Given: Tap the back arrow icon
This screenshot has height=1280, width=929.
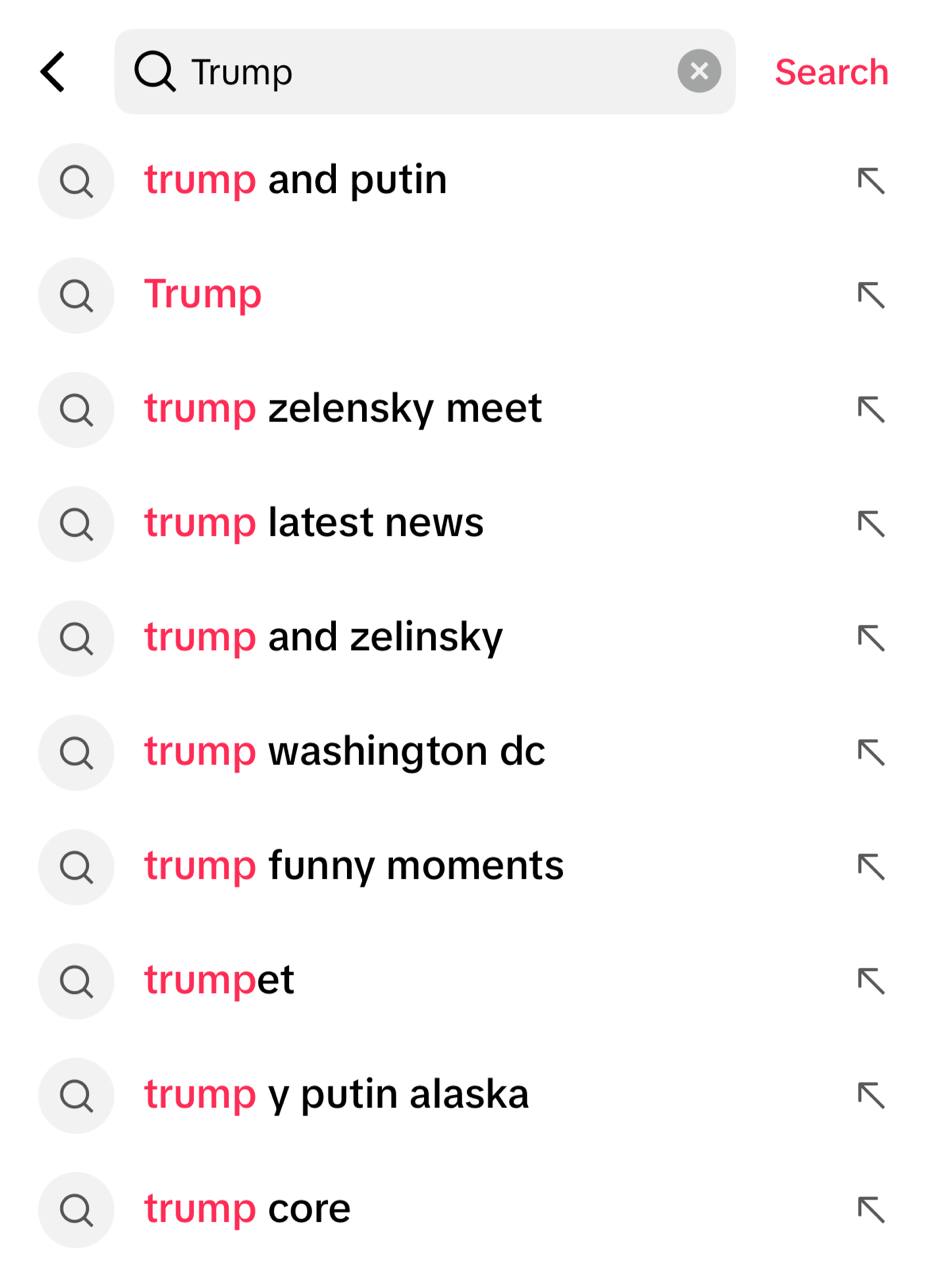Looking at the screenshot, I should coord(54,72).
